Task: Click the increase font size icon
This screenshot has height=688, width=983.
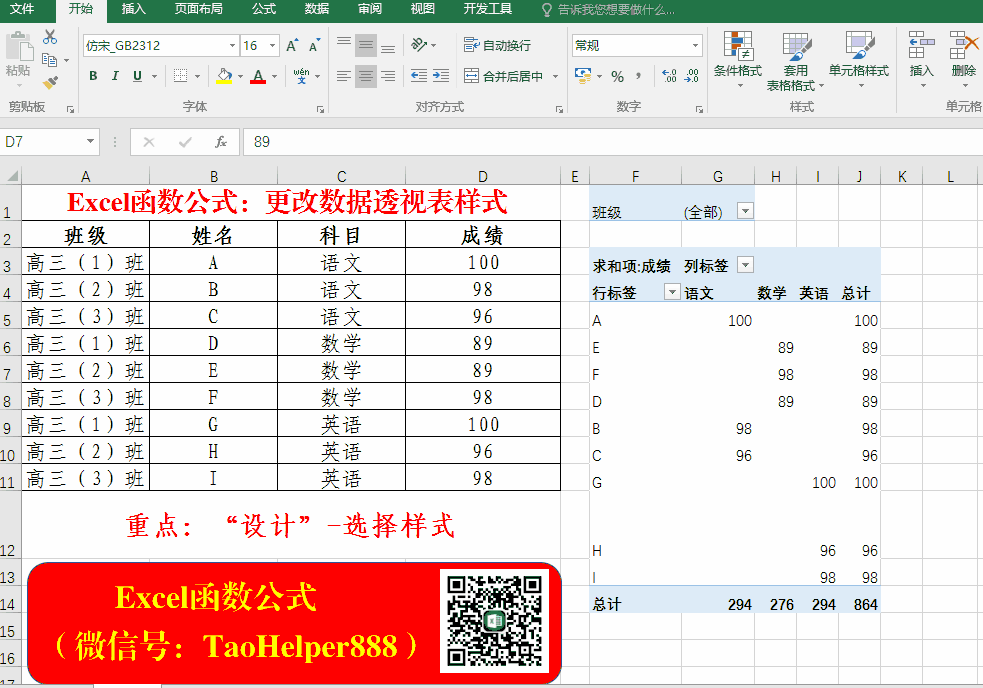Action: (292, 46)
